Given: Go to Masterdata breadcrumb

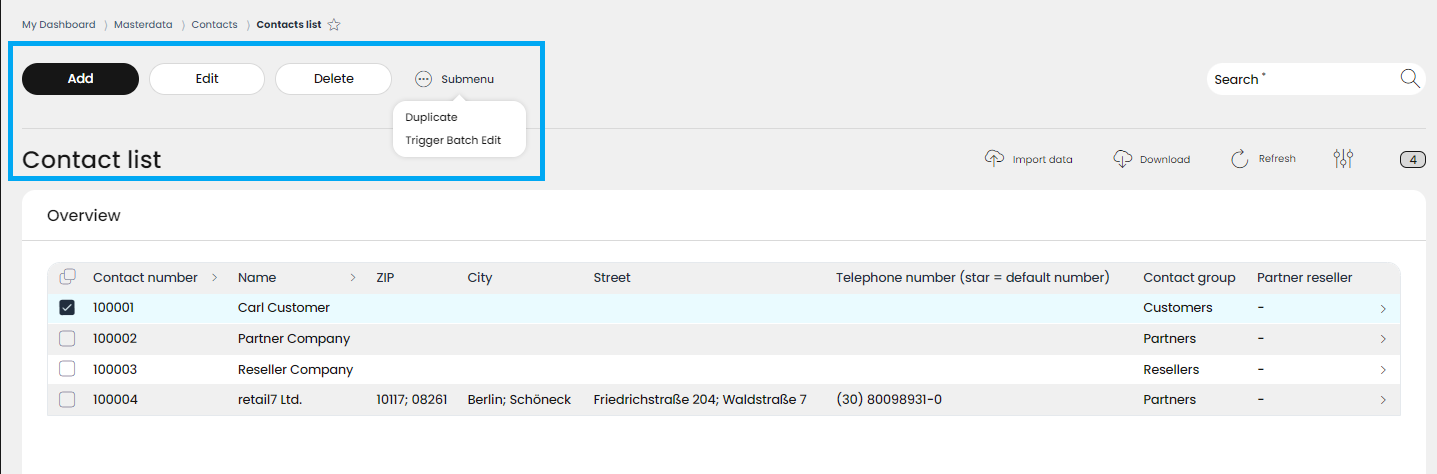Looking at the screenshot, I should [x=143, y=24].
